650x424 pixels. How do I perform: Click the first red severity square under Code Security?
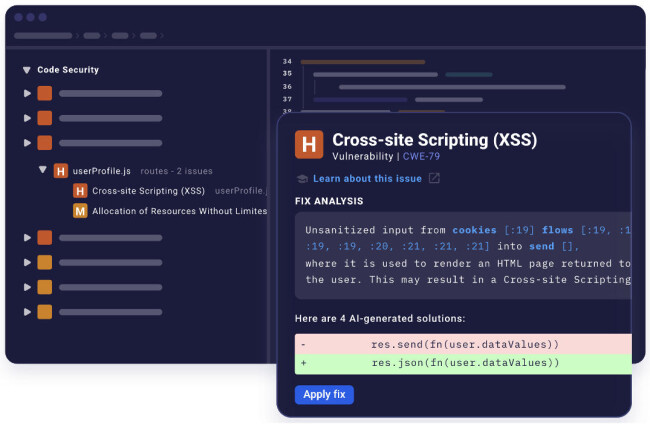44,93
